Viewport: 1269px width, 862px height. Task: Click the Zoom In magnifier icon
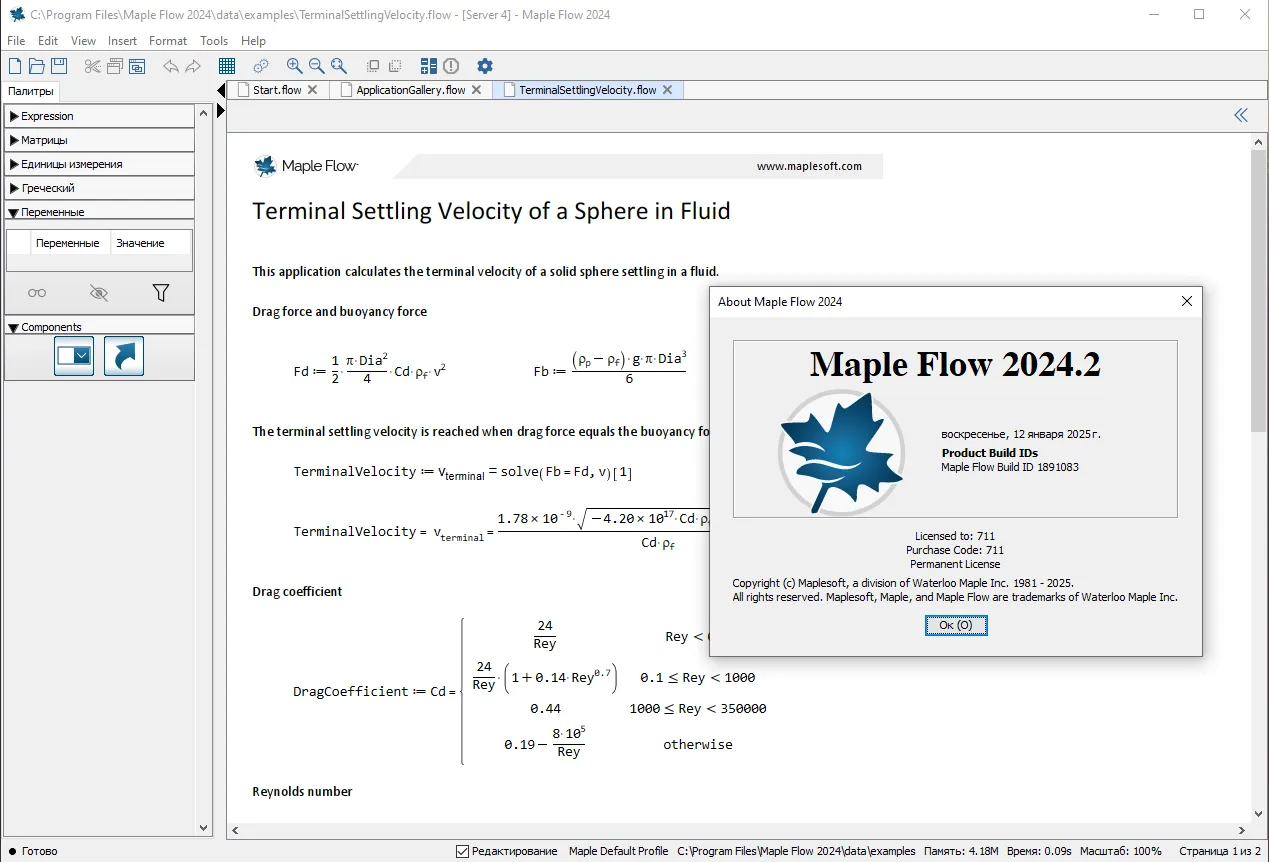pyautogui.click(x=295, y=66)
